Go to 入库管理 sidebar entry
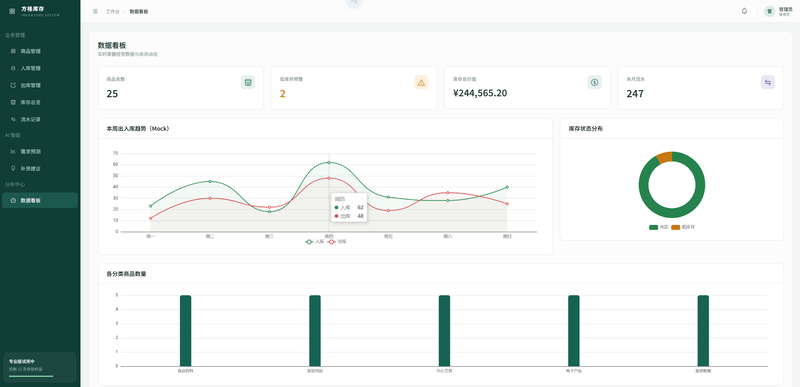This screenshot has height=387, width=800. click(x=40, y=68)
